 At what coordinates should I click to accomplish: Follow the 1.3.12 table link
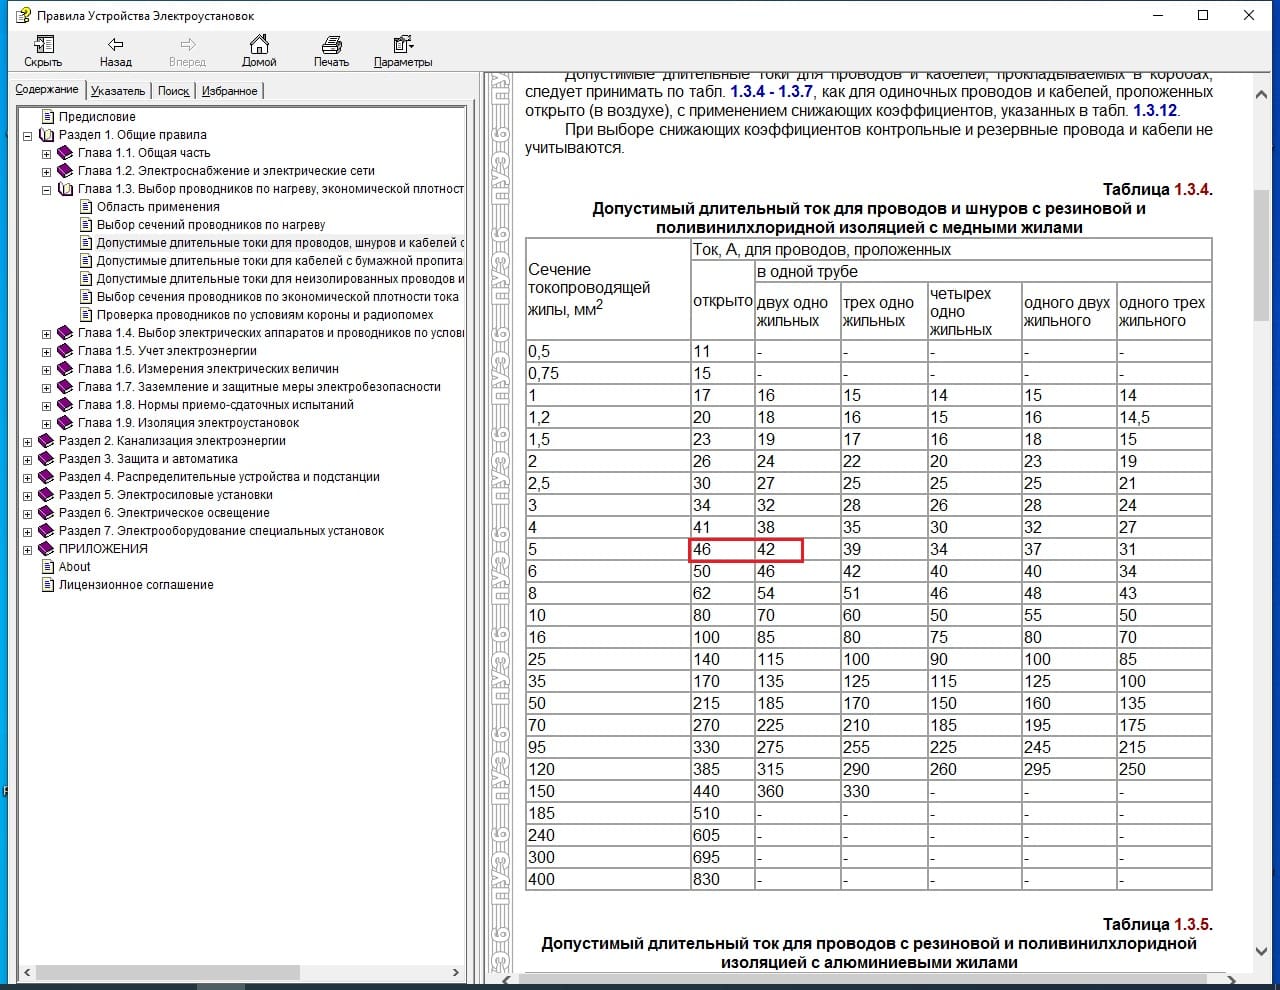coord(1155,110)
